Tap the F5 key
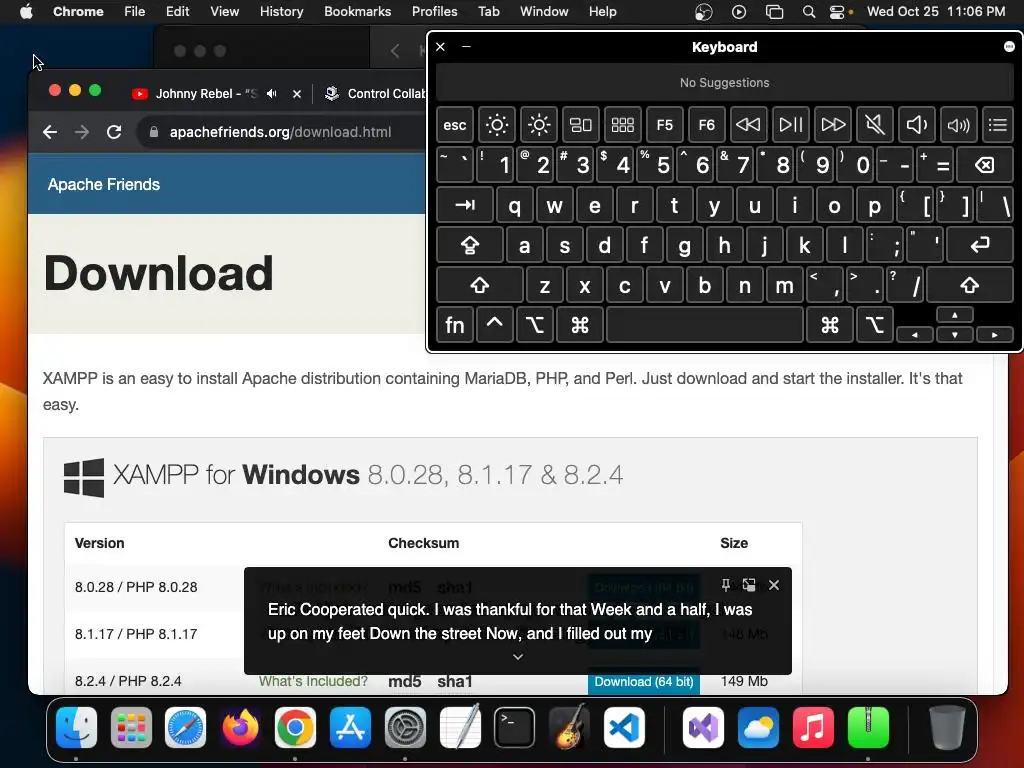This screenshot has width=1024, height=768. pos(665,125)
